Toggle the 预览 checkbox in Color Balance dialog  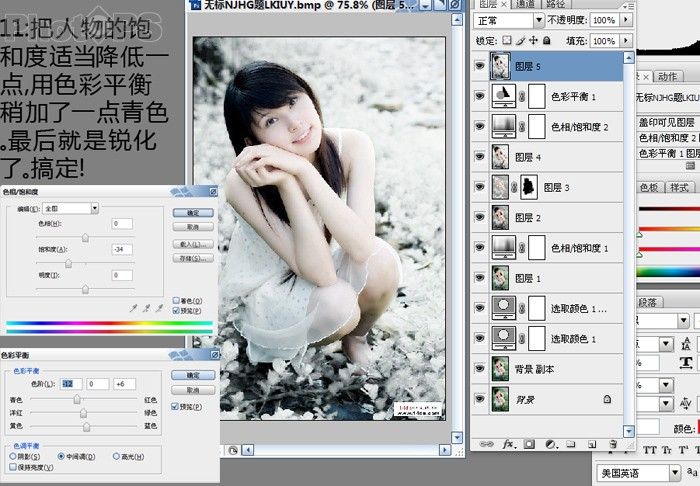(x=175, y=407)
